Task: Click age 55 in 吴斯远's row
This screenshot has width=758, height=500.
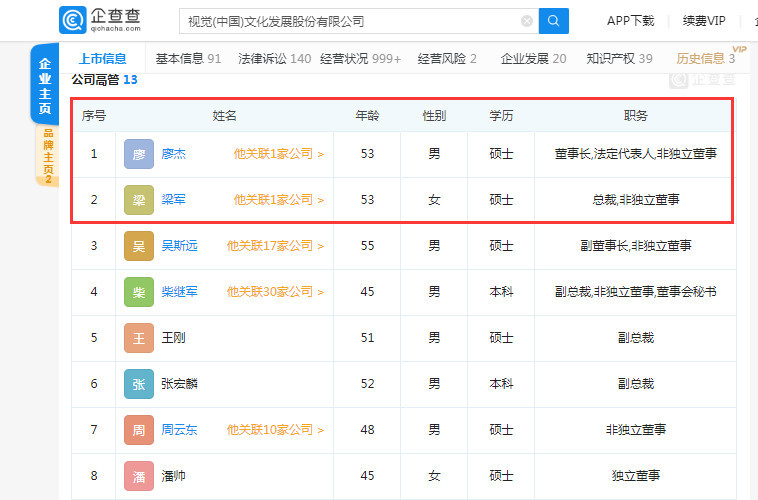Action: pos(367,246)
